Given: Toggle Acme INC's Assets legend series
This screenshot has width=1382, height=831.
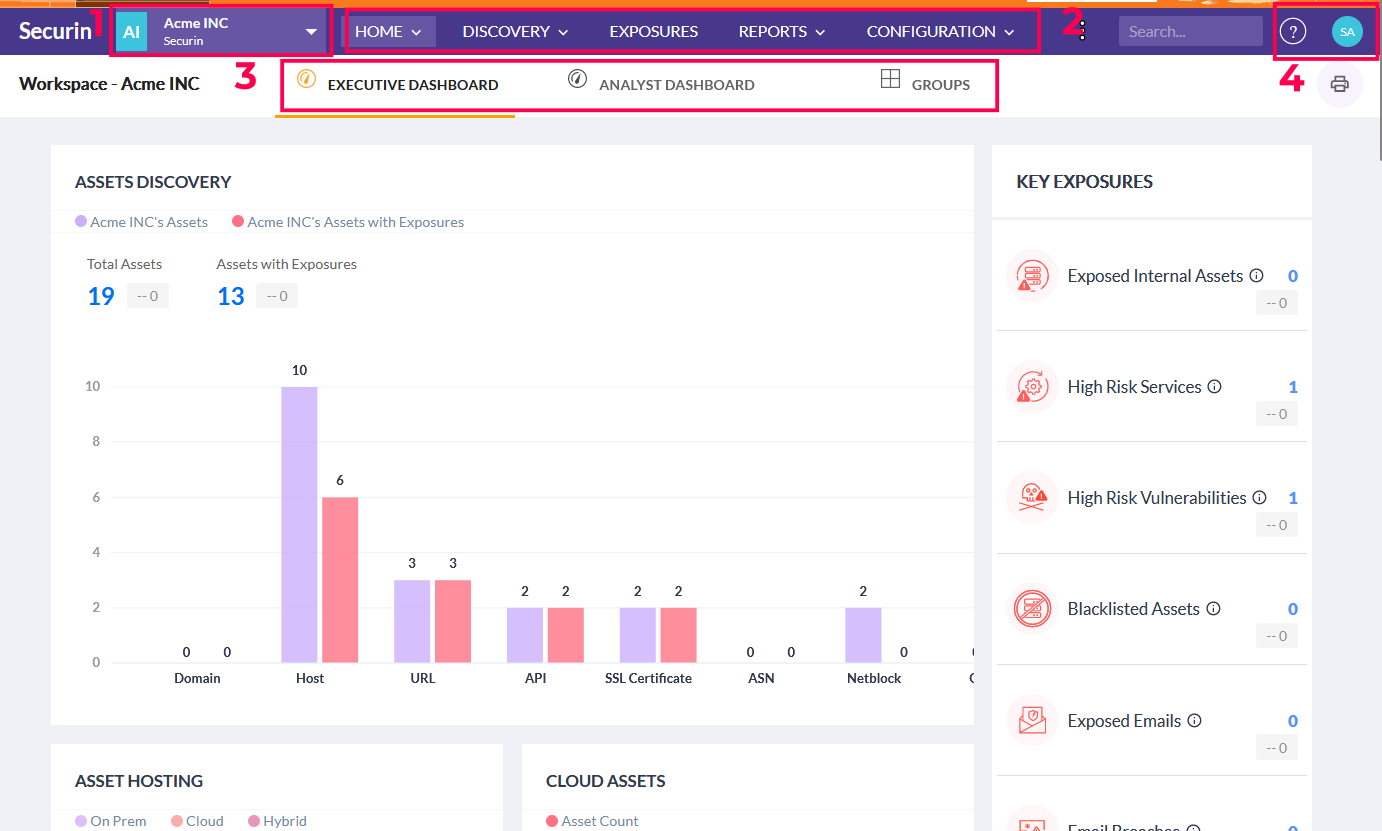Looking at the screenshot, I should (142, 222).
